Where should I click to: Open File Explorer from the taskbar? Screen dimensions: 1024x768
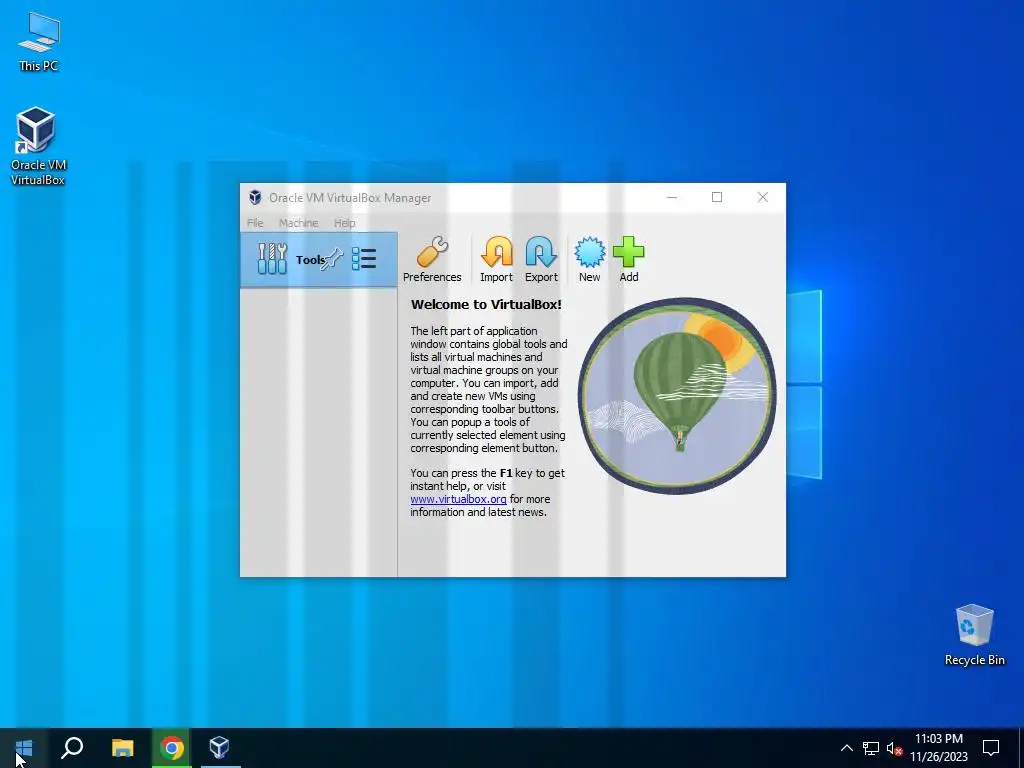122,748
